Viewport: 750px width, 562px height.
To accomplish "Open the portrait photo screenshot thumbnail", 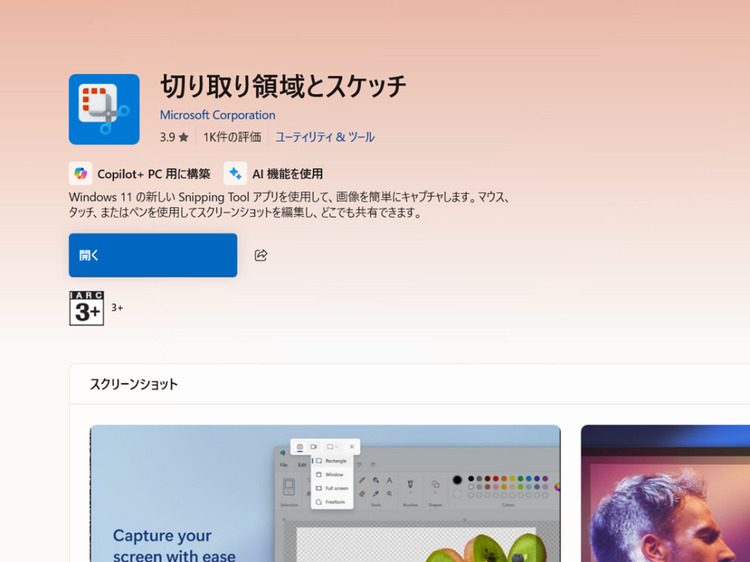I will [x=665, y=493].
